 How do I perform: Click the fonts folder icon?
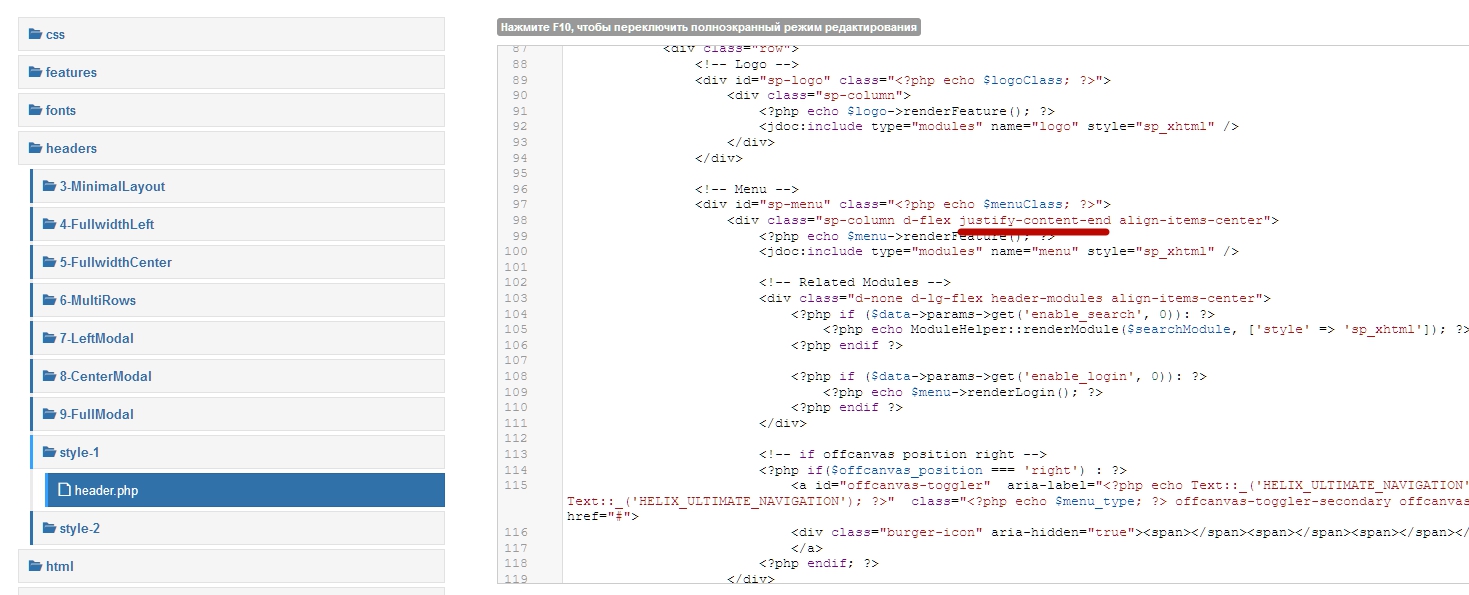[x=36, y=110]
